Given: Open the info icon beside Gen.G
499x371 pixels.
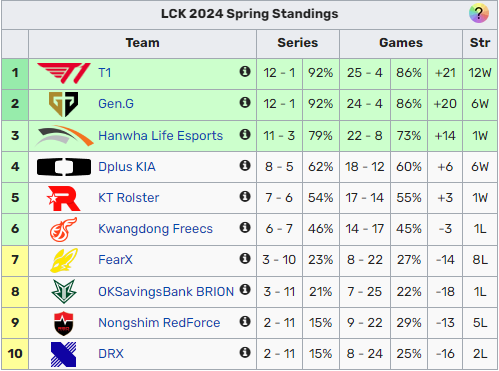Looking at the screenshot, I should [x=245, y=102].
